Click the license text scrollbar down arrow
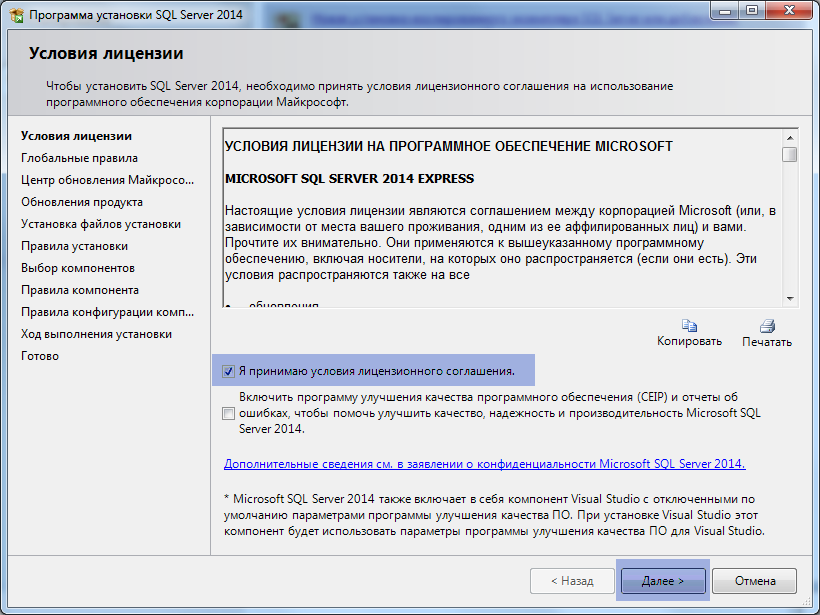Screen dimensions: 820x615 pyautogui.click(x=790, y=299)
